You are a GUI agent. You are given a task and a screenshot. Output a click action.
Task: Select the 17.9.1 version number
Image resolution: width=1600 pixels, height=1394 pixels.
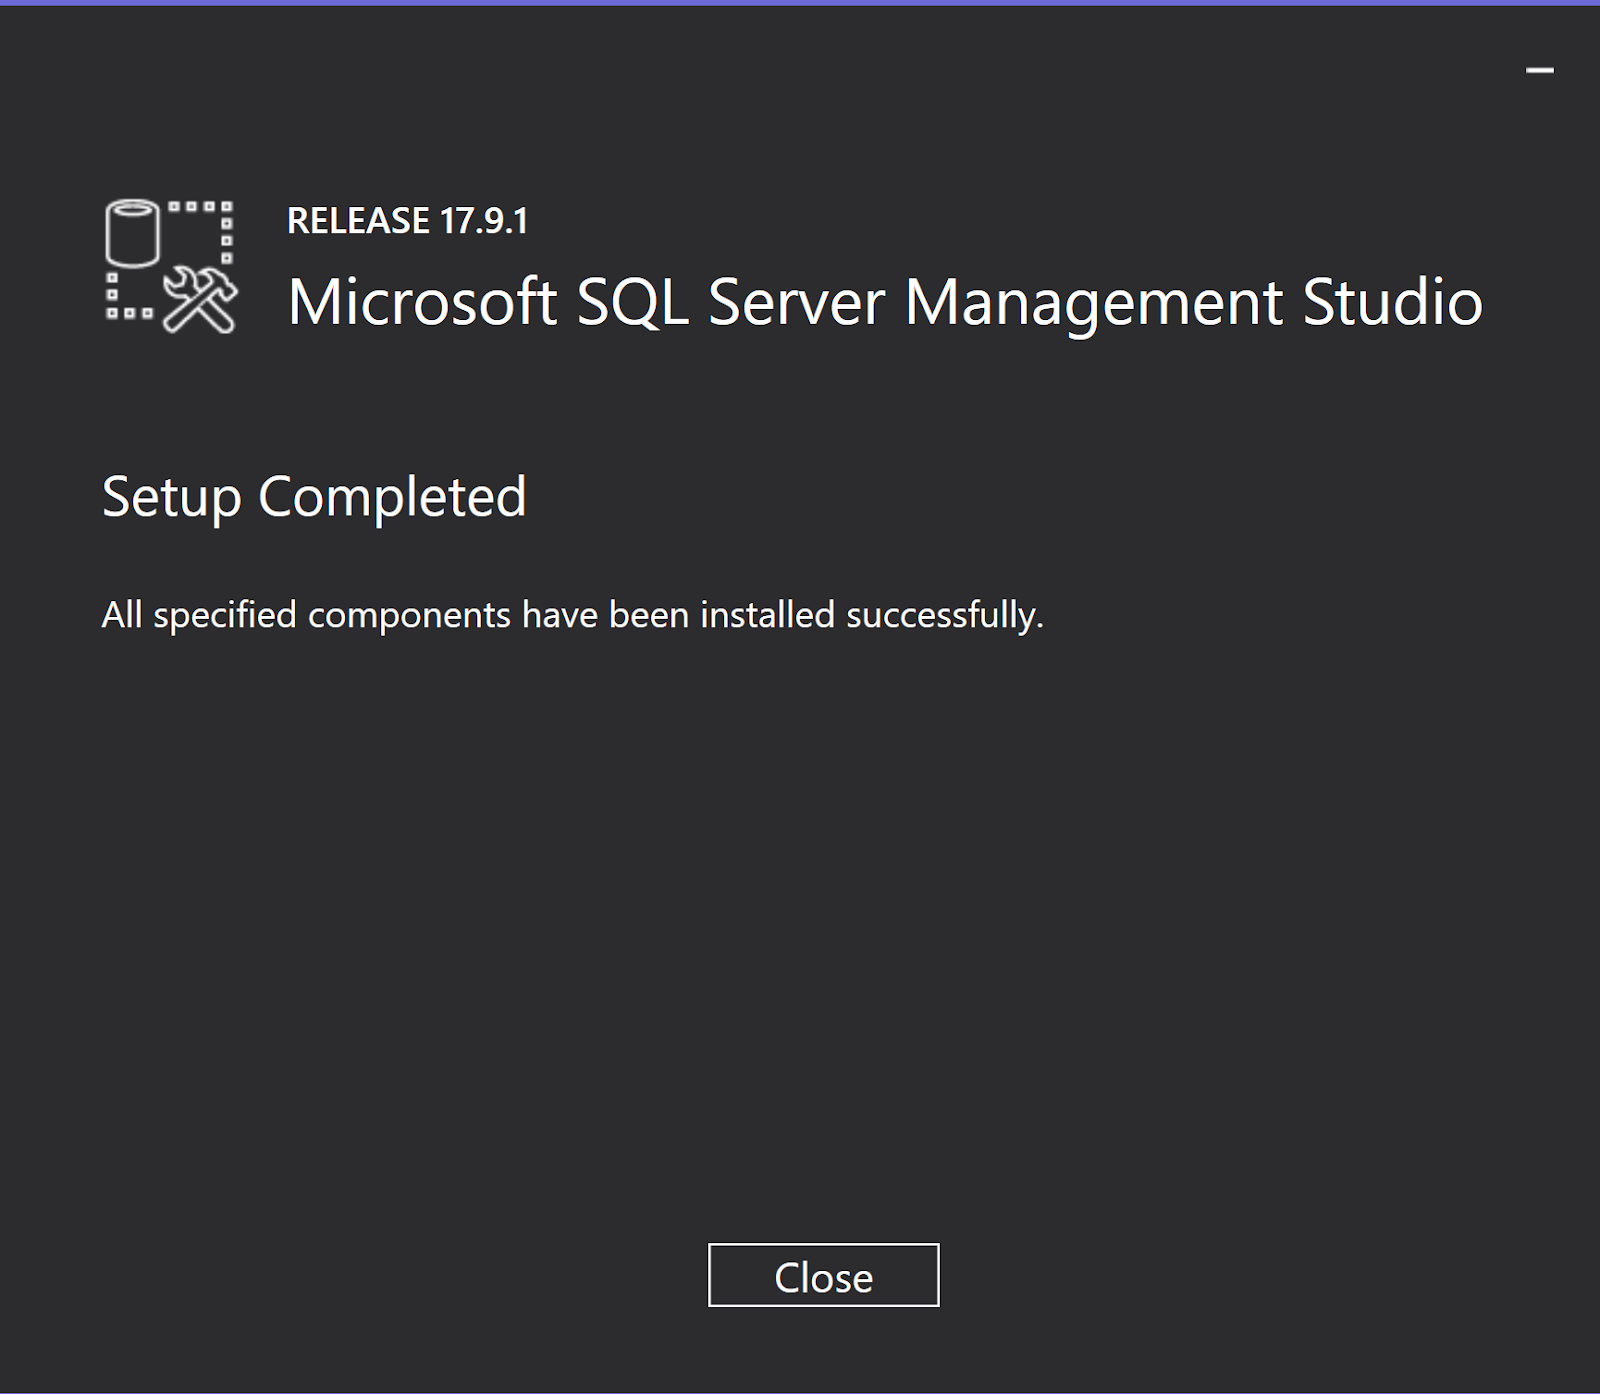point(483,221)
